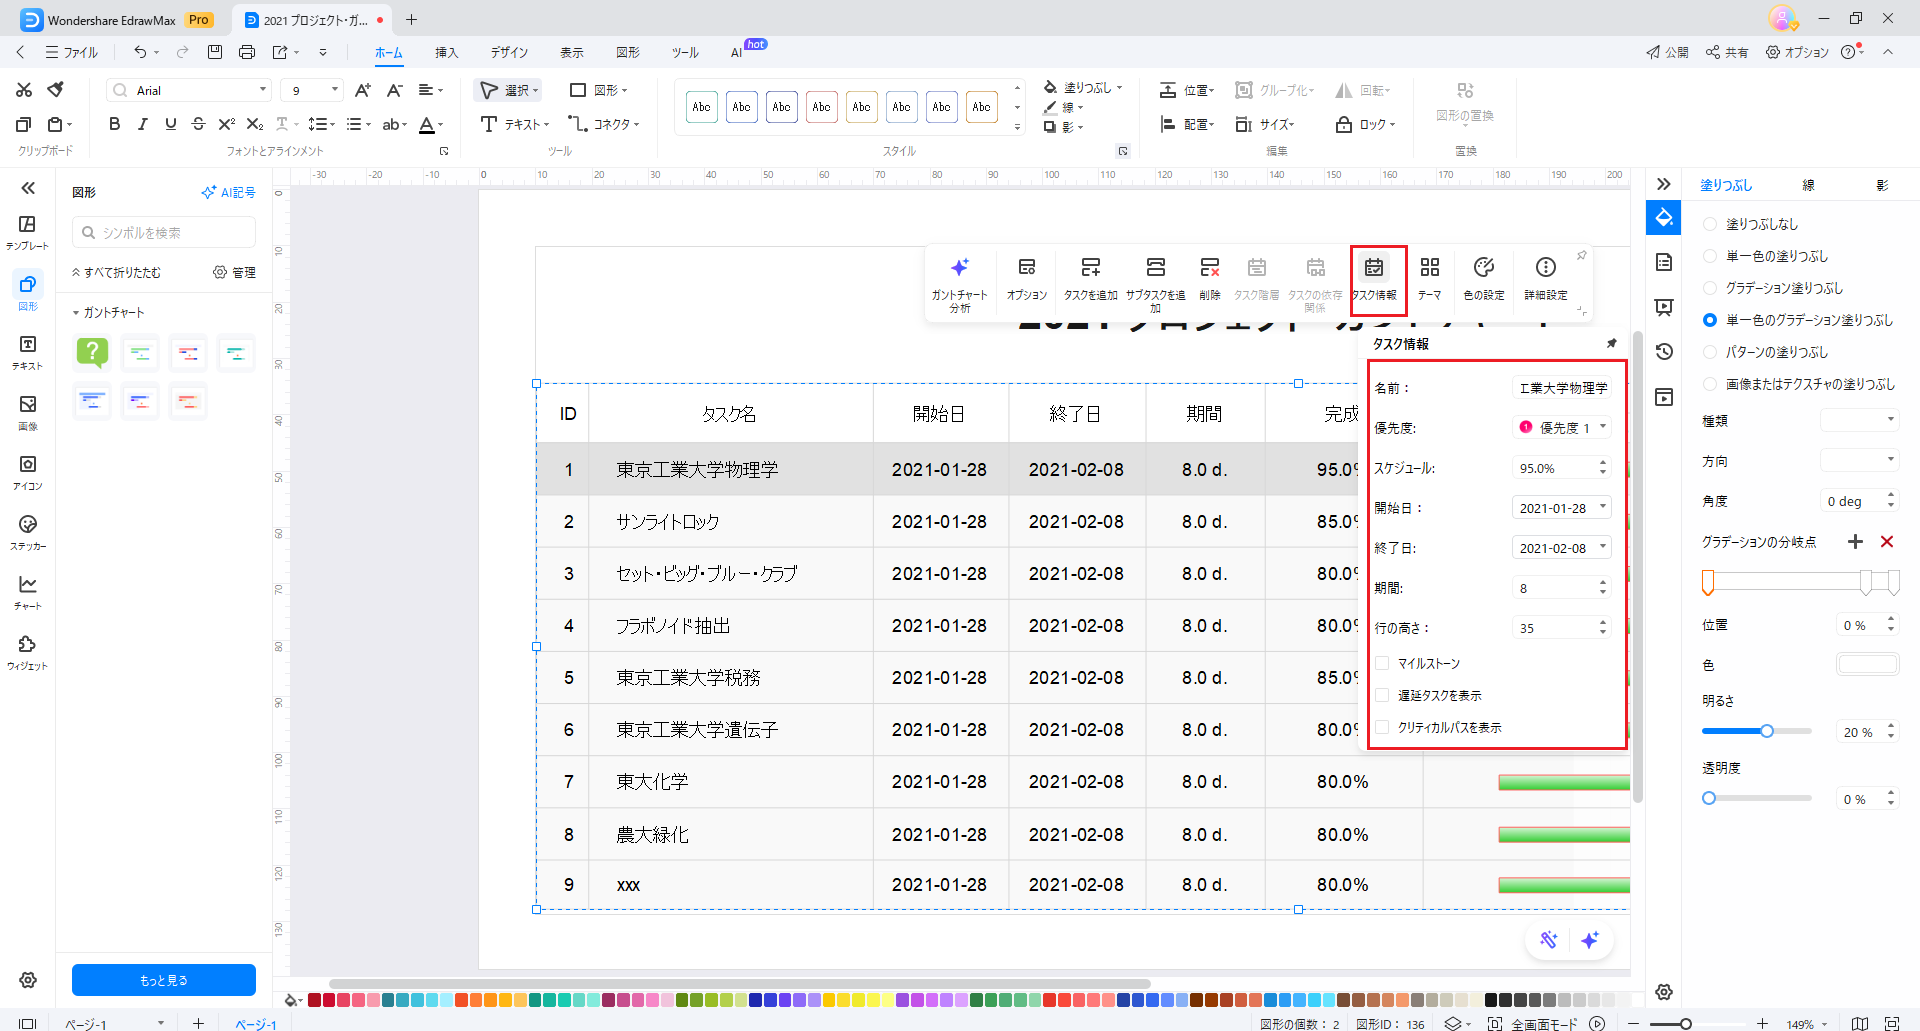Select the Format Painter icon
This screenshot has width=1920, height=1031.
tap(56, 90)
